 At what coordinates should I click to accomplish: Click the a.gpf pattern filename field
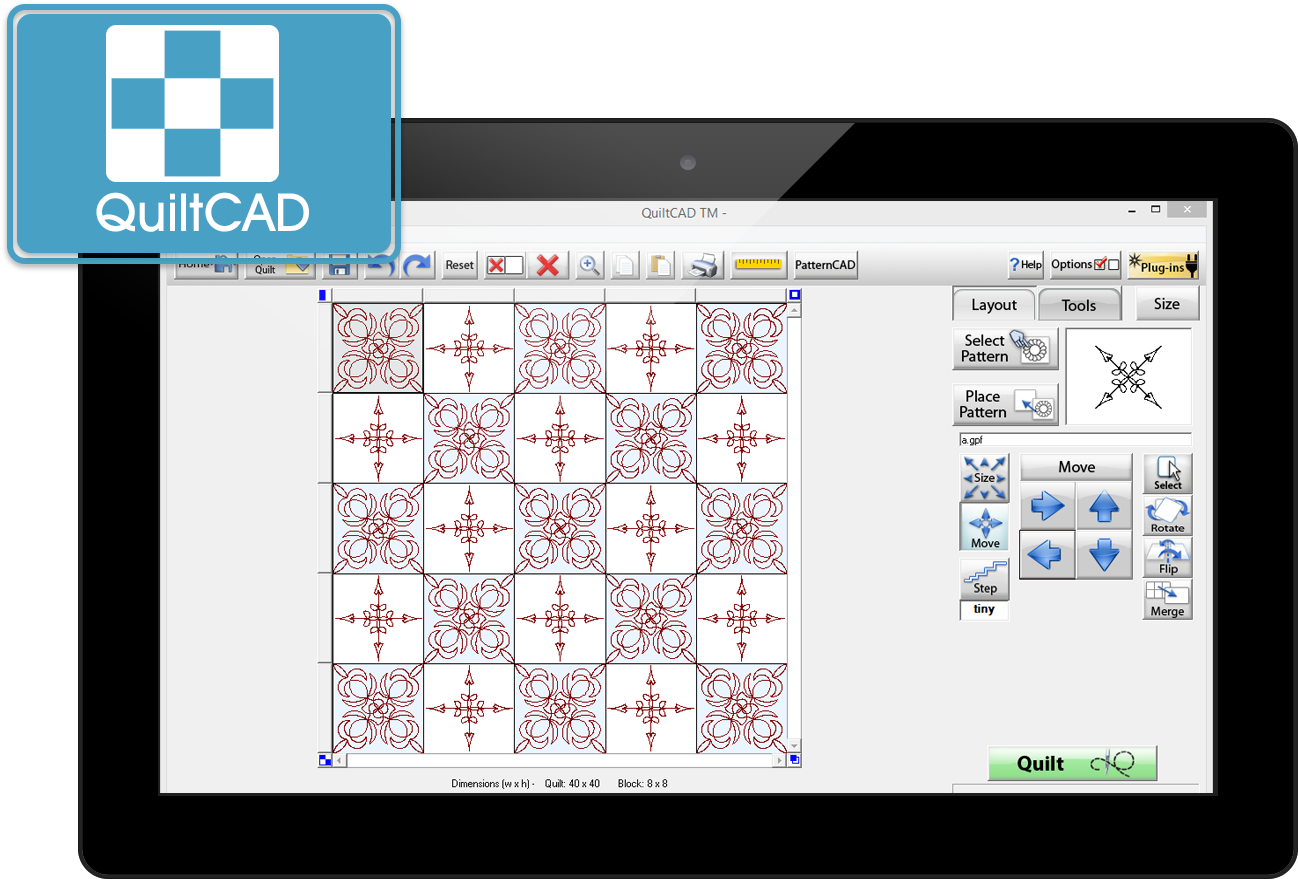click(1073, 439)
